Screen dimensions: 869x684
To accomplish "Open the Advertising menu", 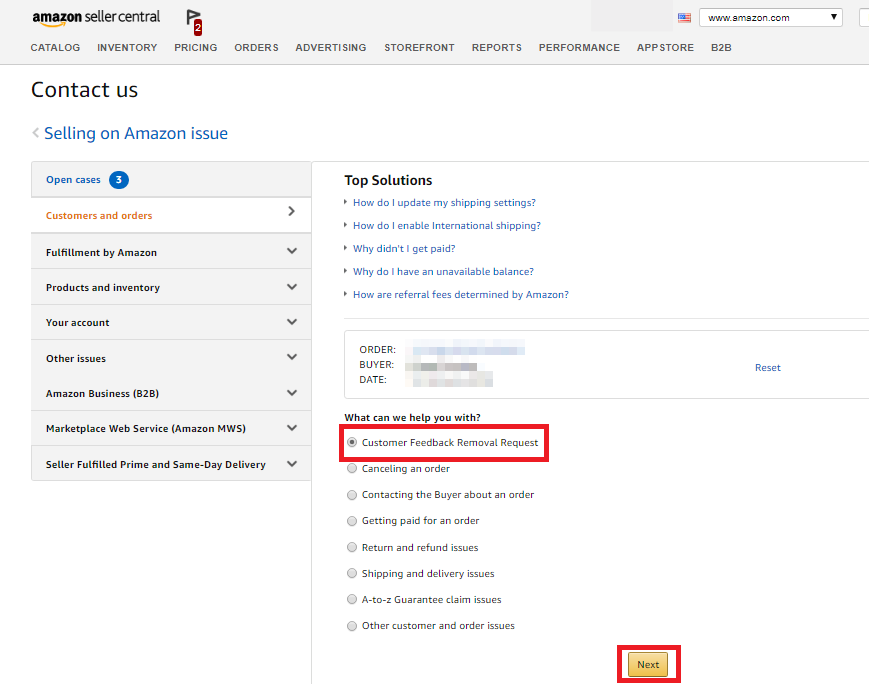I will (331, 48).
